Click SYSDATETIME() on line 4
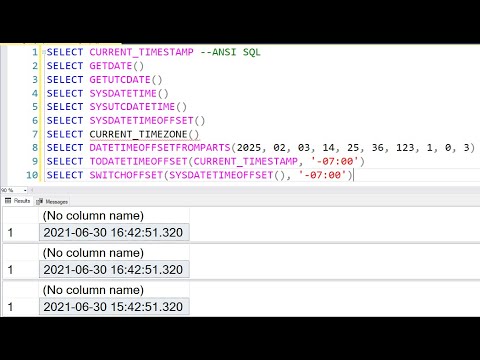The image size is (480, 360). pos(129,93)
